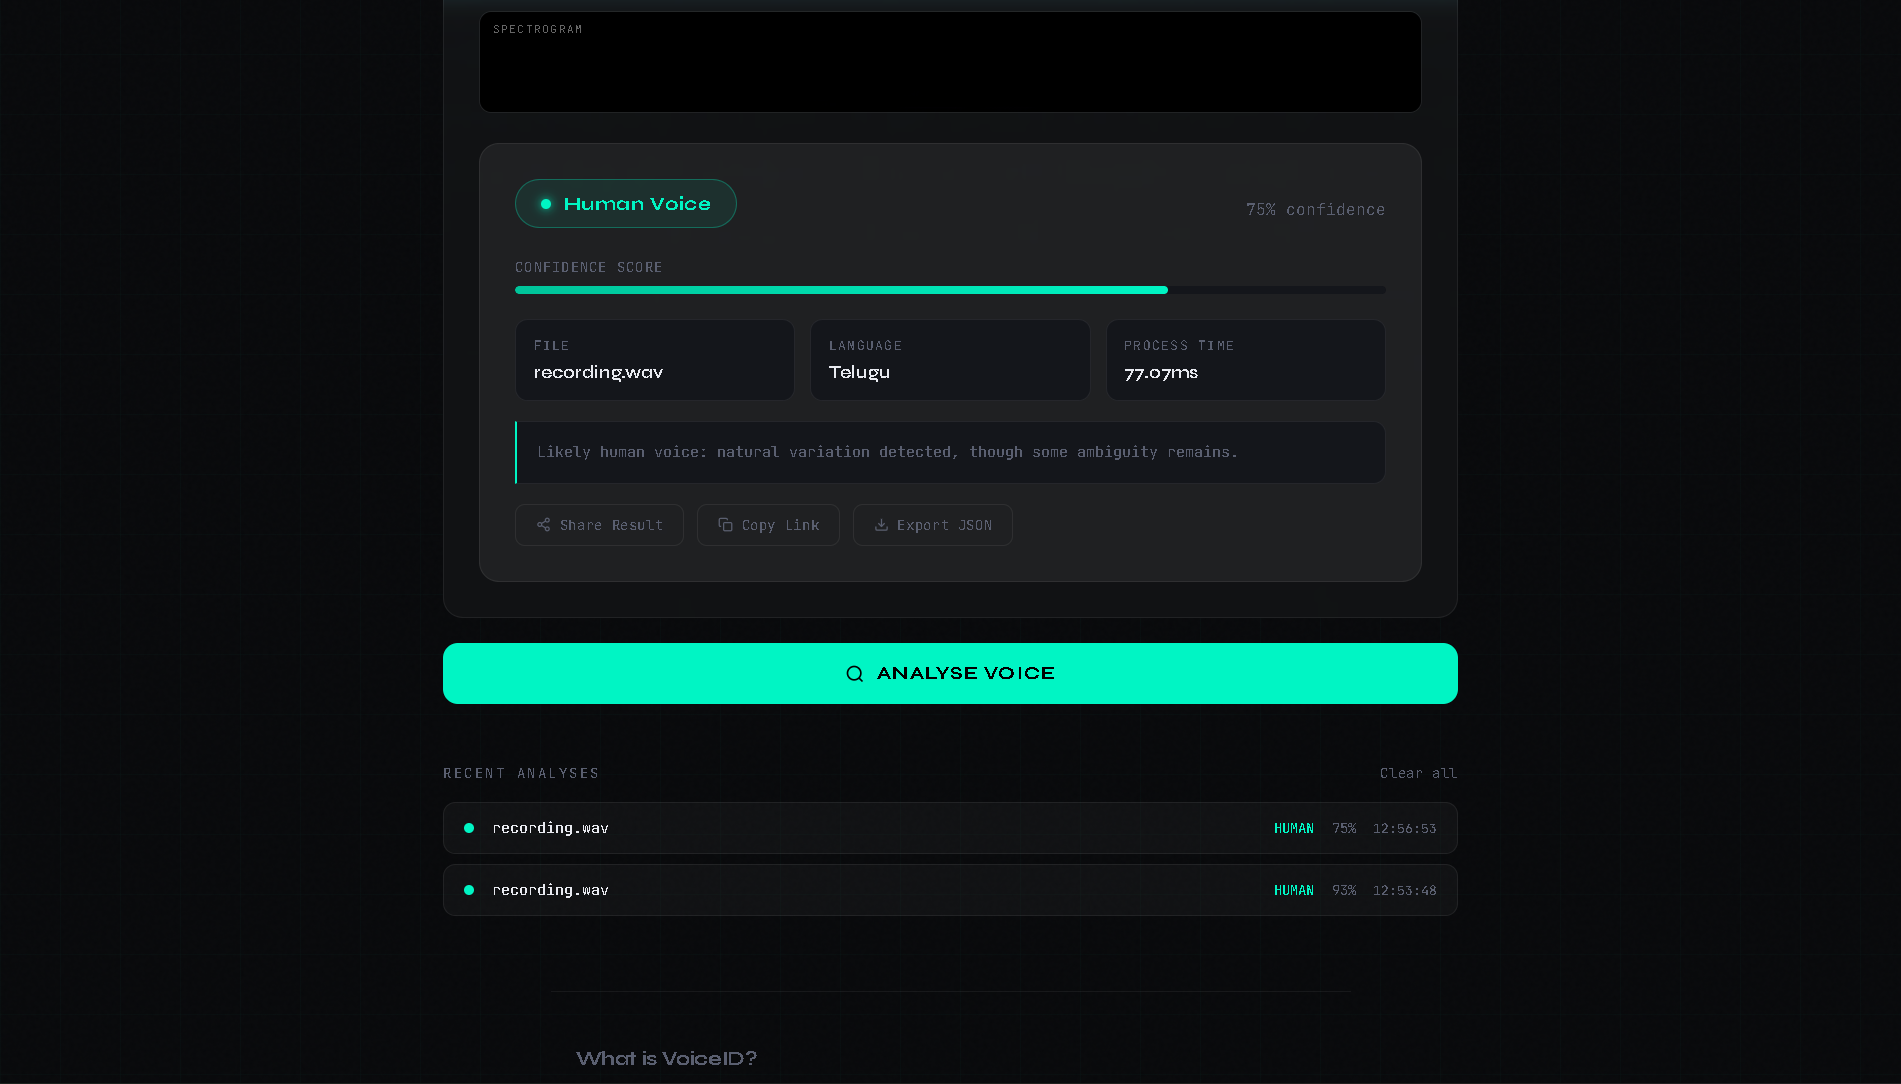This screenshot has height=1084, width=1901.
Task: Click the copy icon on the Copy Link button
Action: point(724,525)
